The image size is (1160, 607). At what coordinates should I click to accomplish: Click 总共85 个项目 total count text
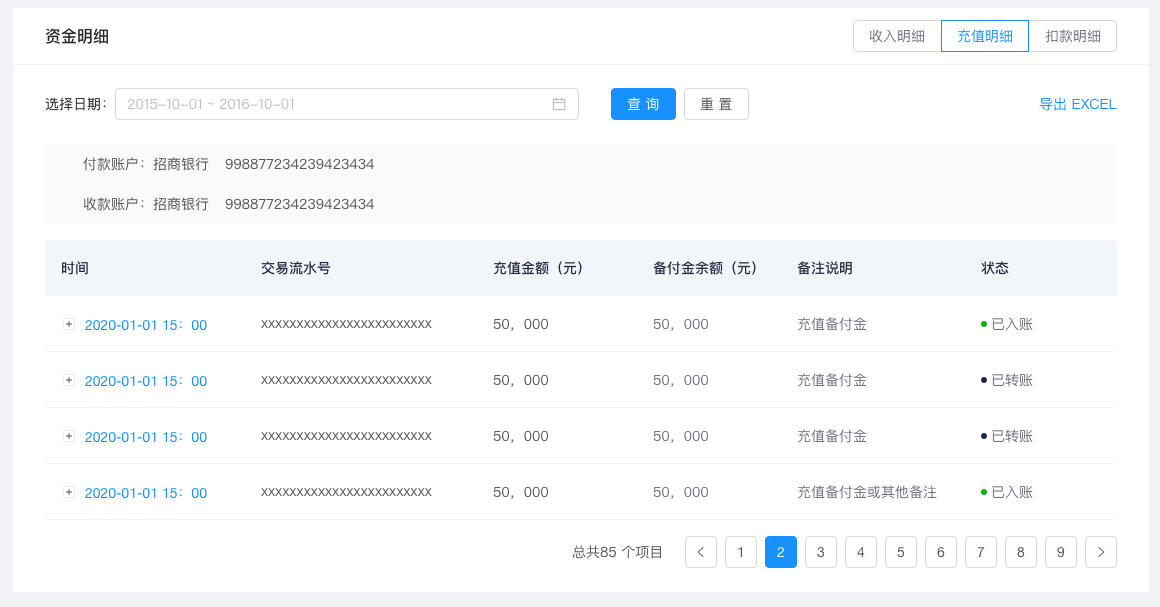(618, 552)
